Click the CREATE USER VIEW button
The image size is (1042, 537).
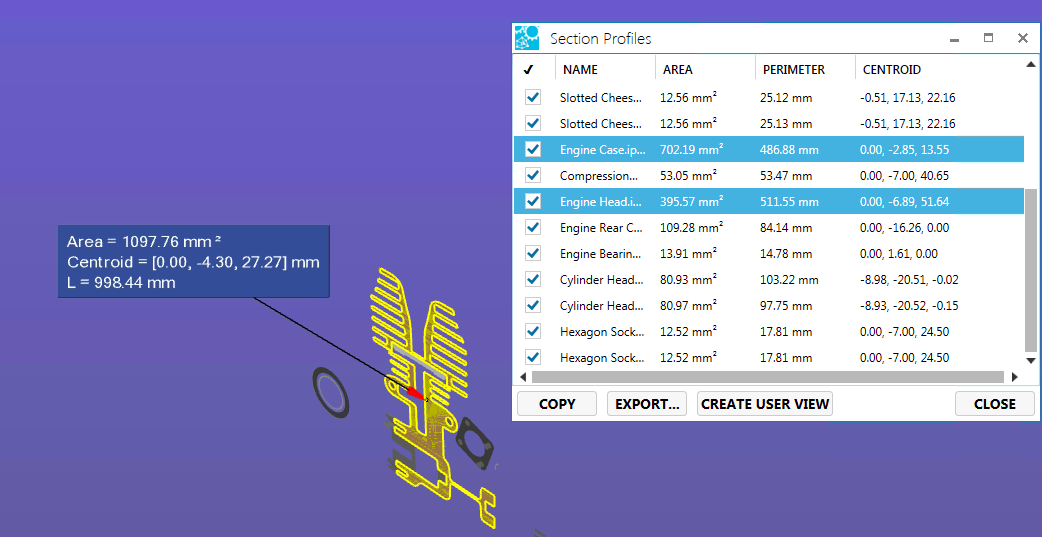tap(765, 404)
